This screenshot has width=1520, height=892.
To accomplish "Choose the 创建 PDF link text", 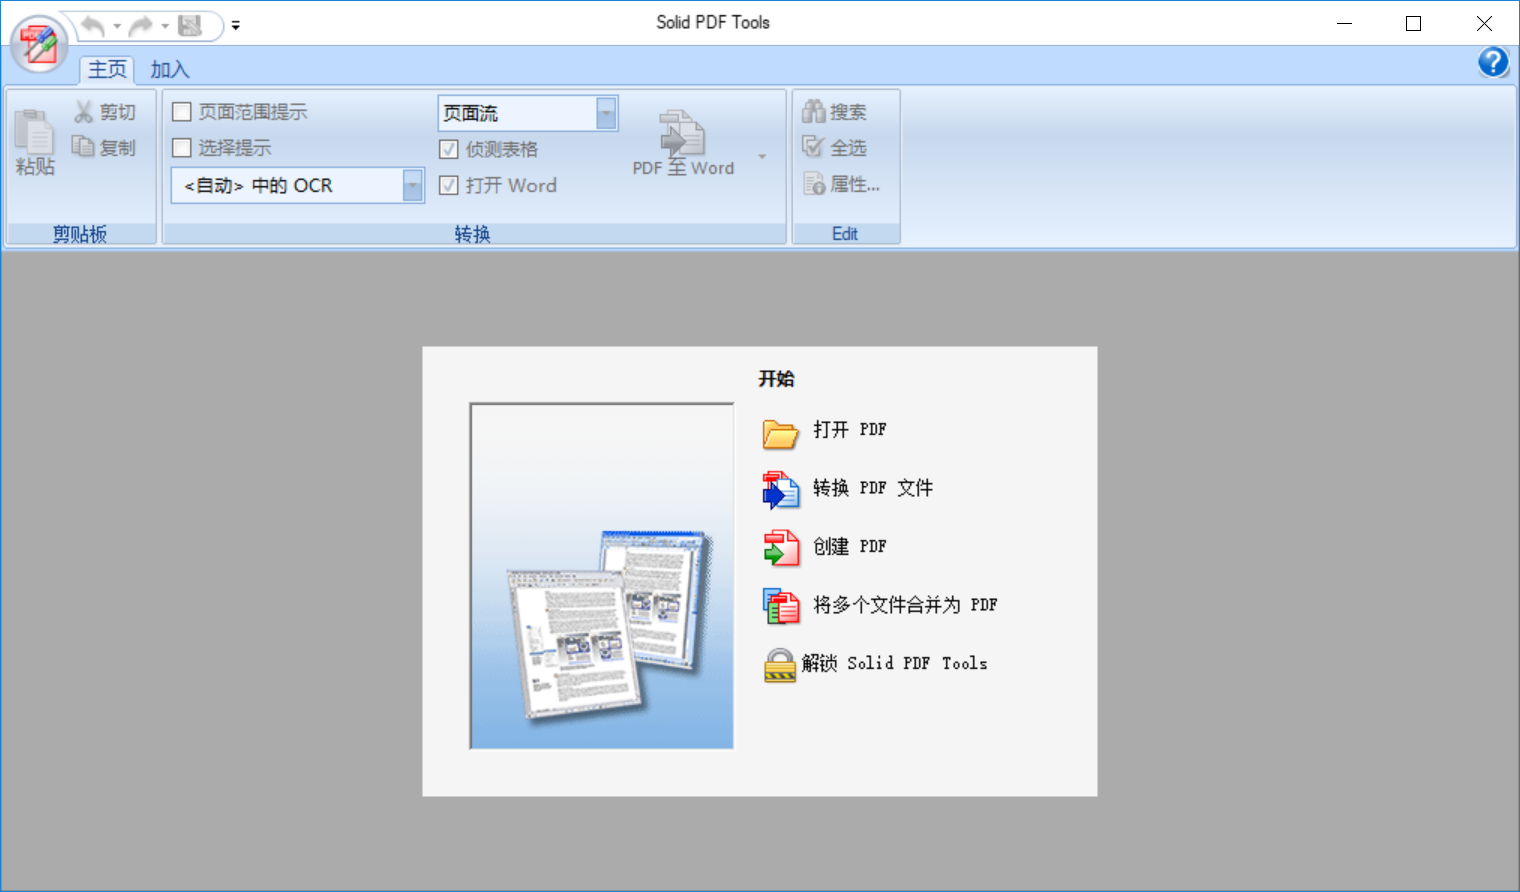I will coord(849,546).
